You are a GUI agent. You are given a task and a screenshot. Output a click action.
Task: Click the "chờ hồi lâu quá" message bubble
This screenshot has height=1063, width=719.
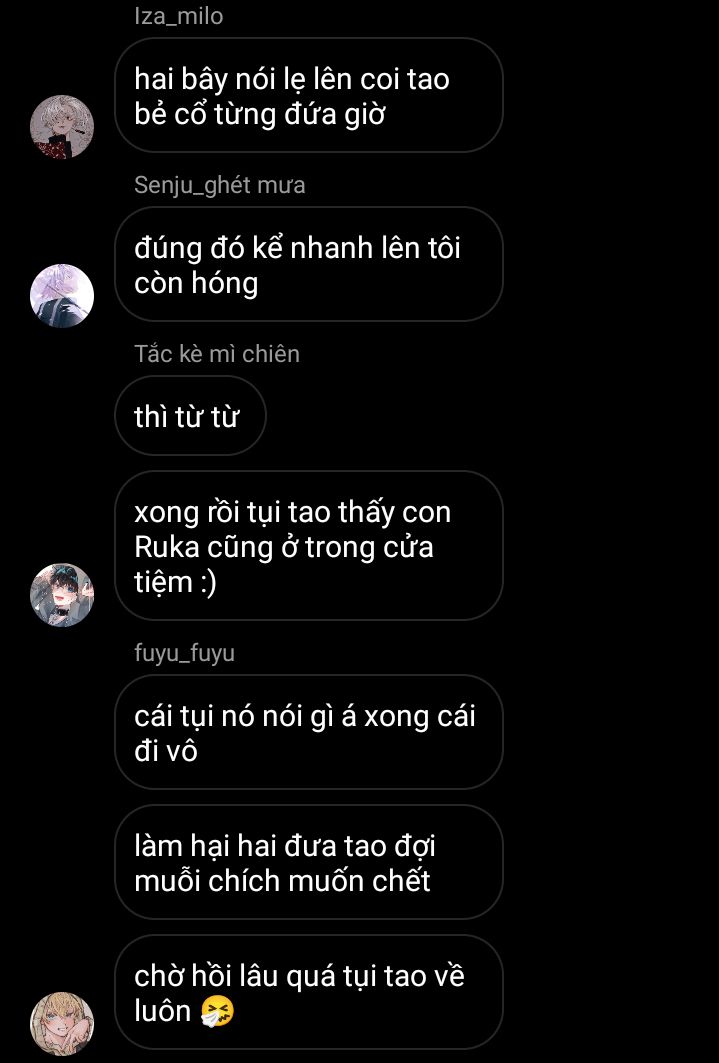coord(309,992)
